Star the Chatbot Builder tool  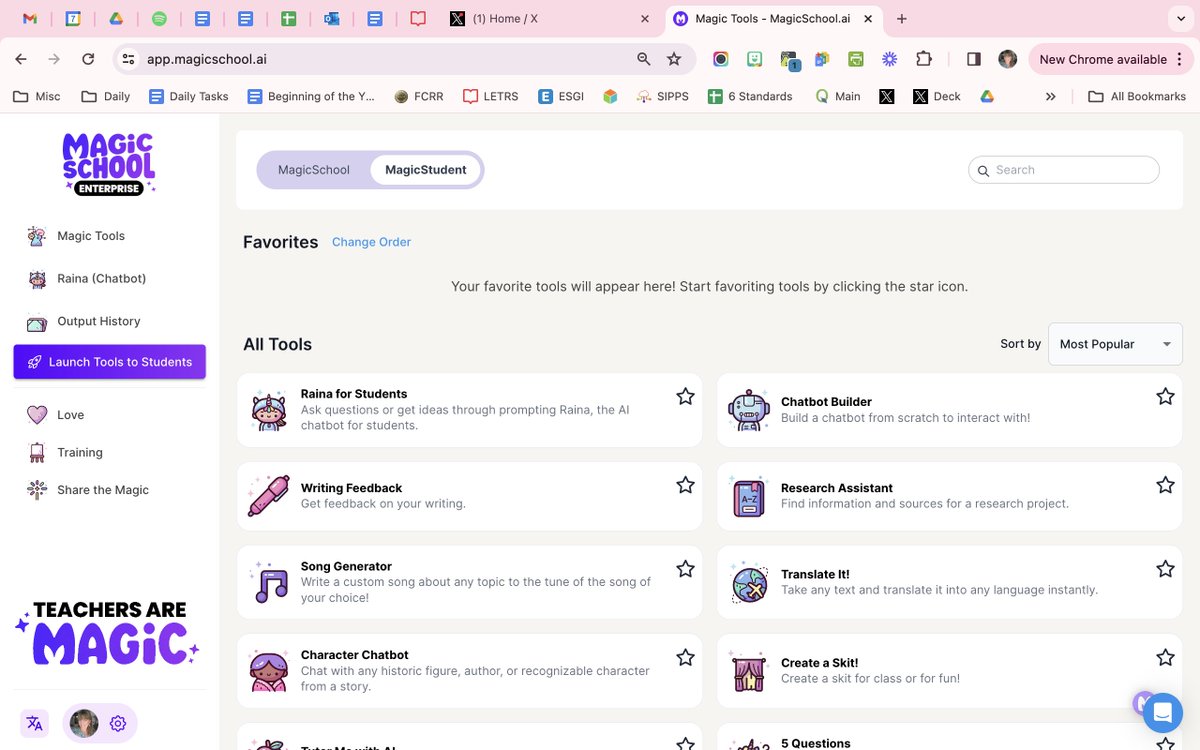coord(1165,397)
